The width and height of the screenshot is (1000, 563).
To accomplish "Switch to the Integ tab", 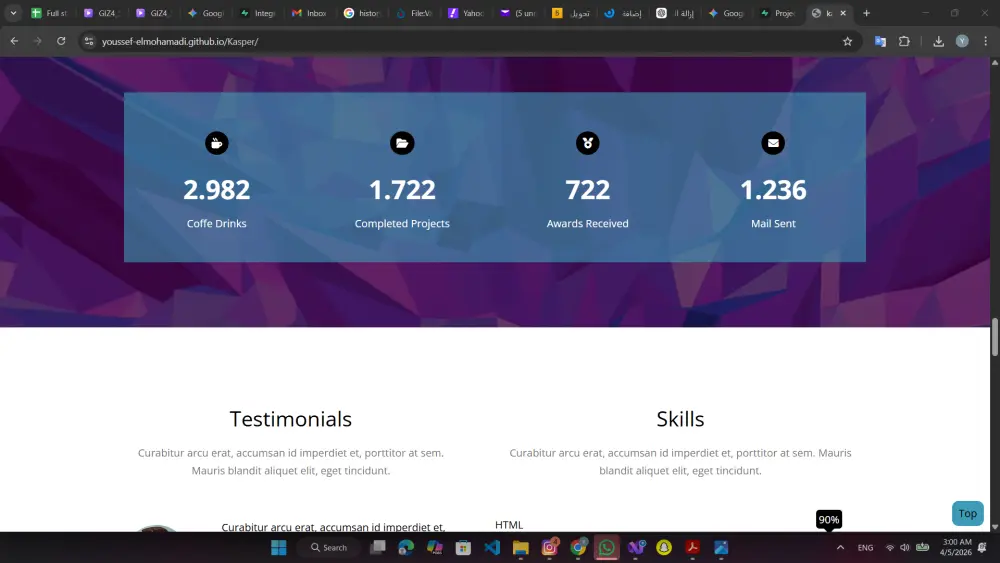I will click(258, 13).
